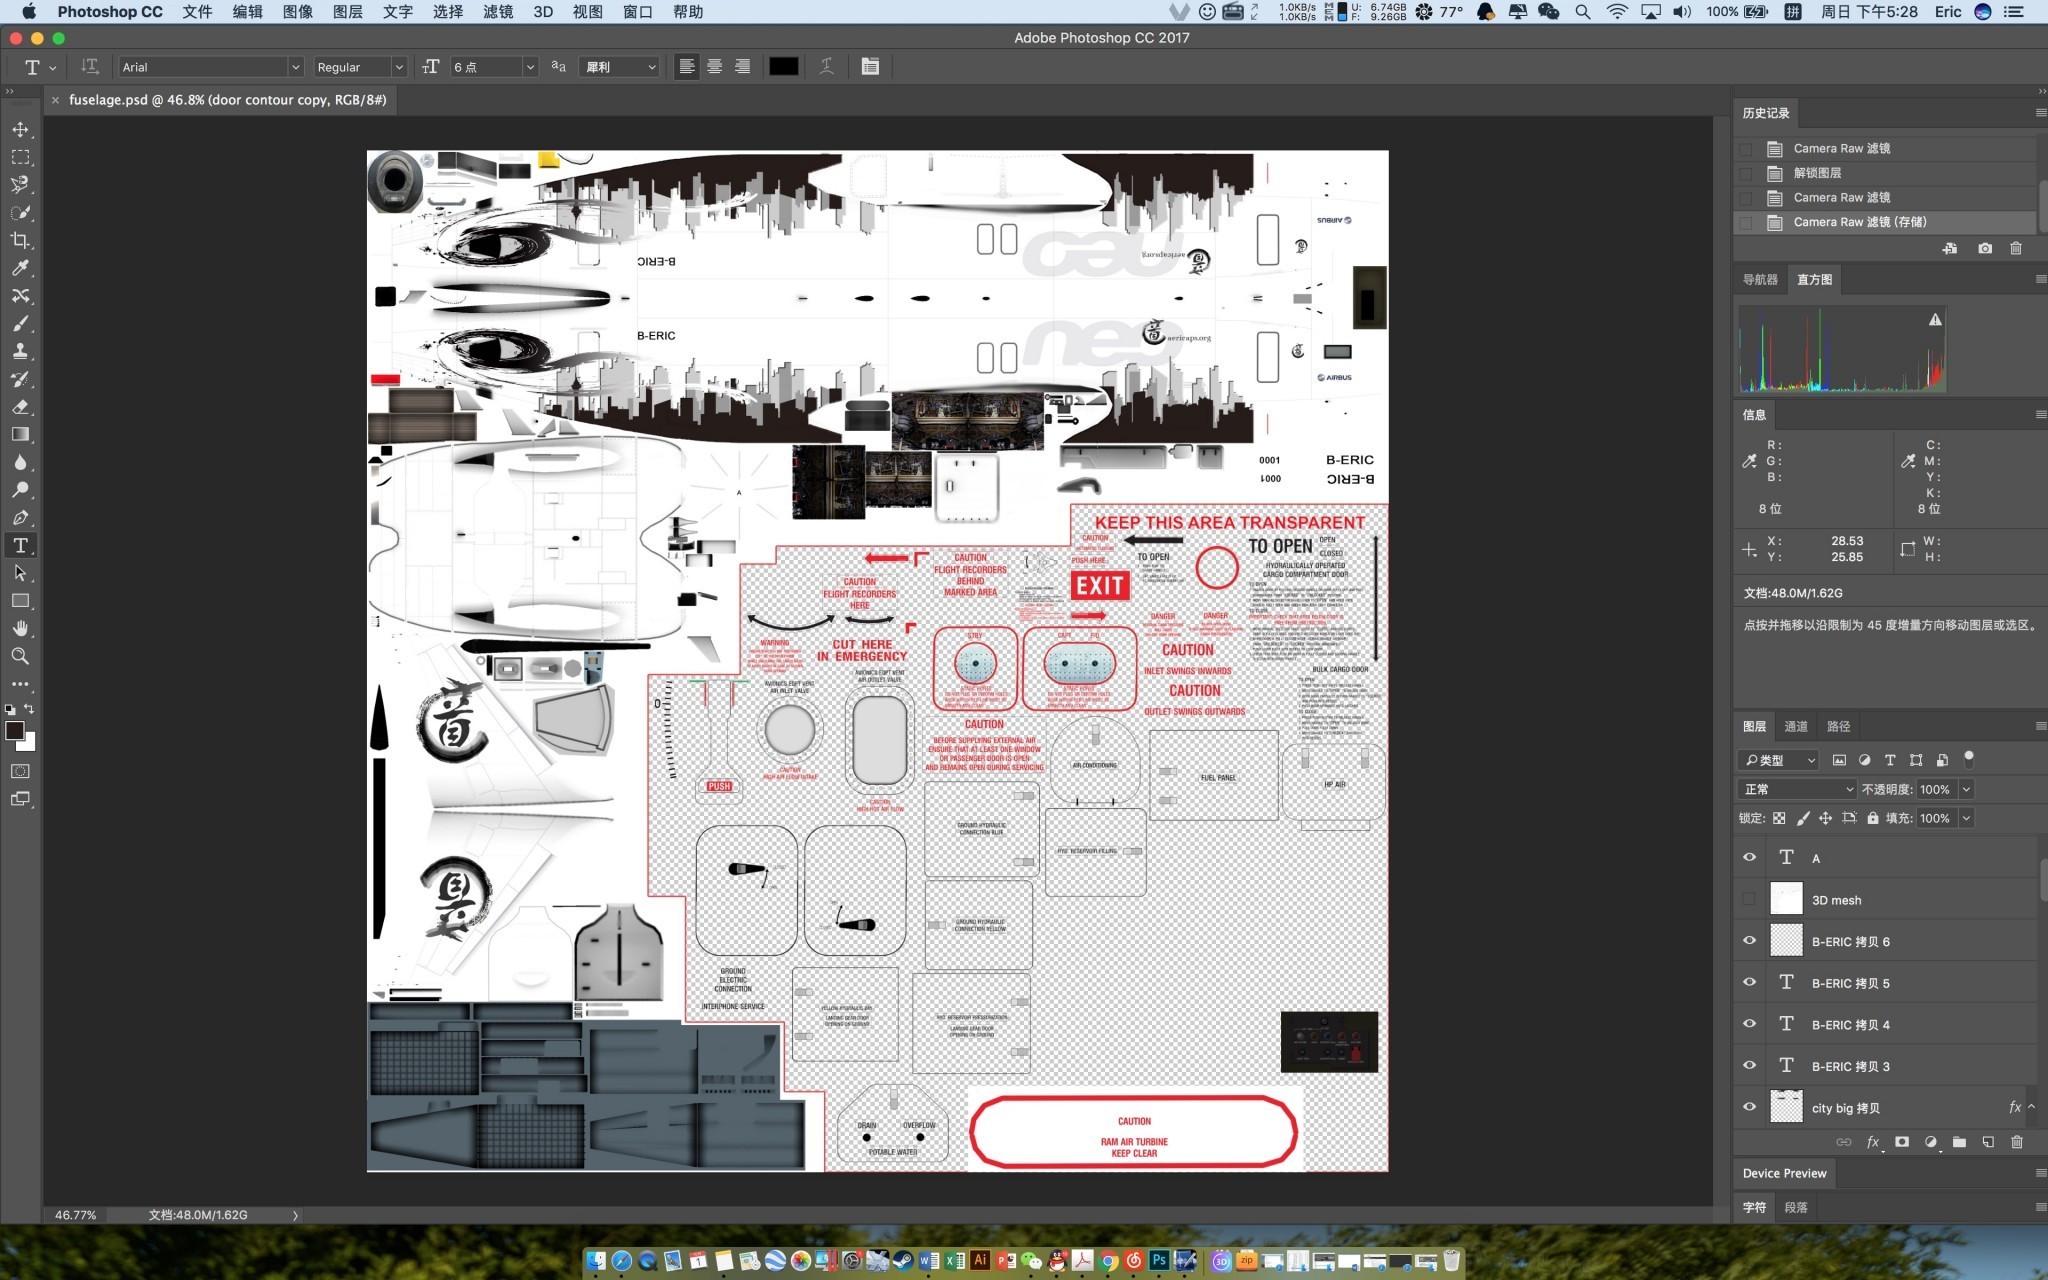
Task: Select the Blur tool
Action: tap(20, 462)
